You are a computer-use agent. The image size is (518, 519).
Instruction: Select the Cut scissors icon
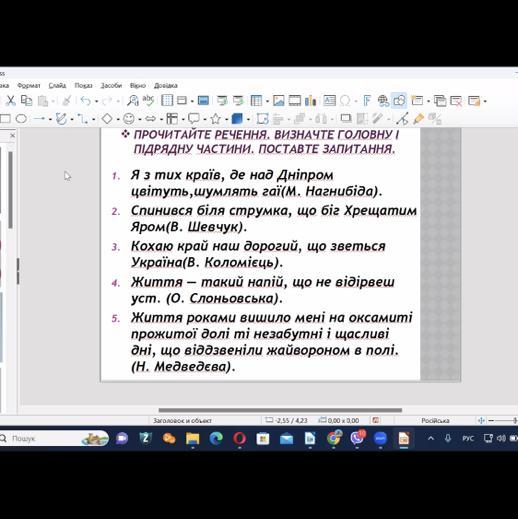coord(10,100)
